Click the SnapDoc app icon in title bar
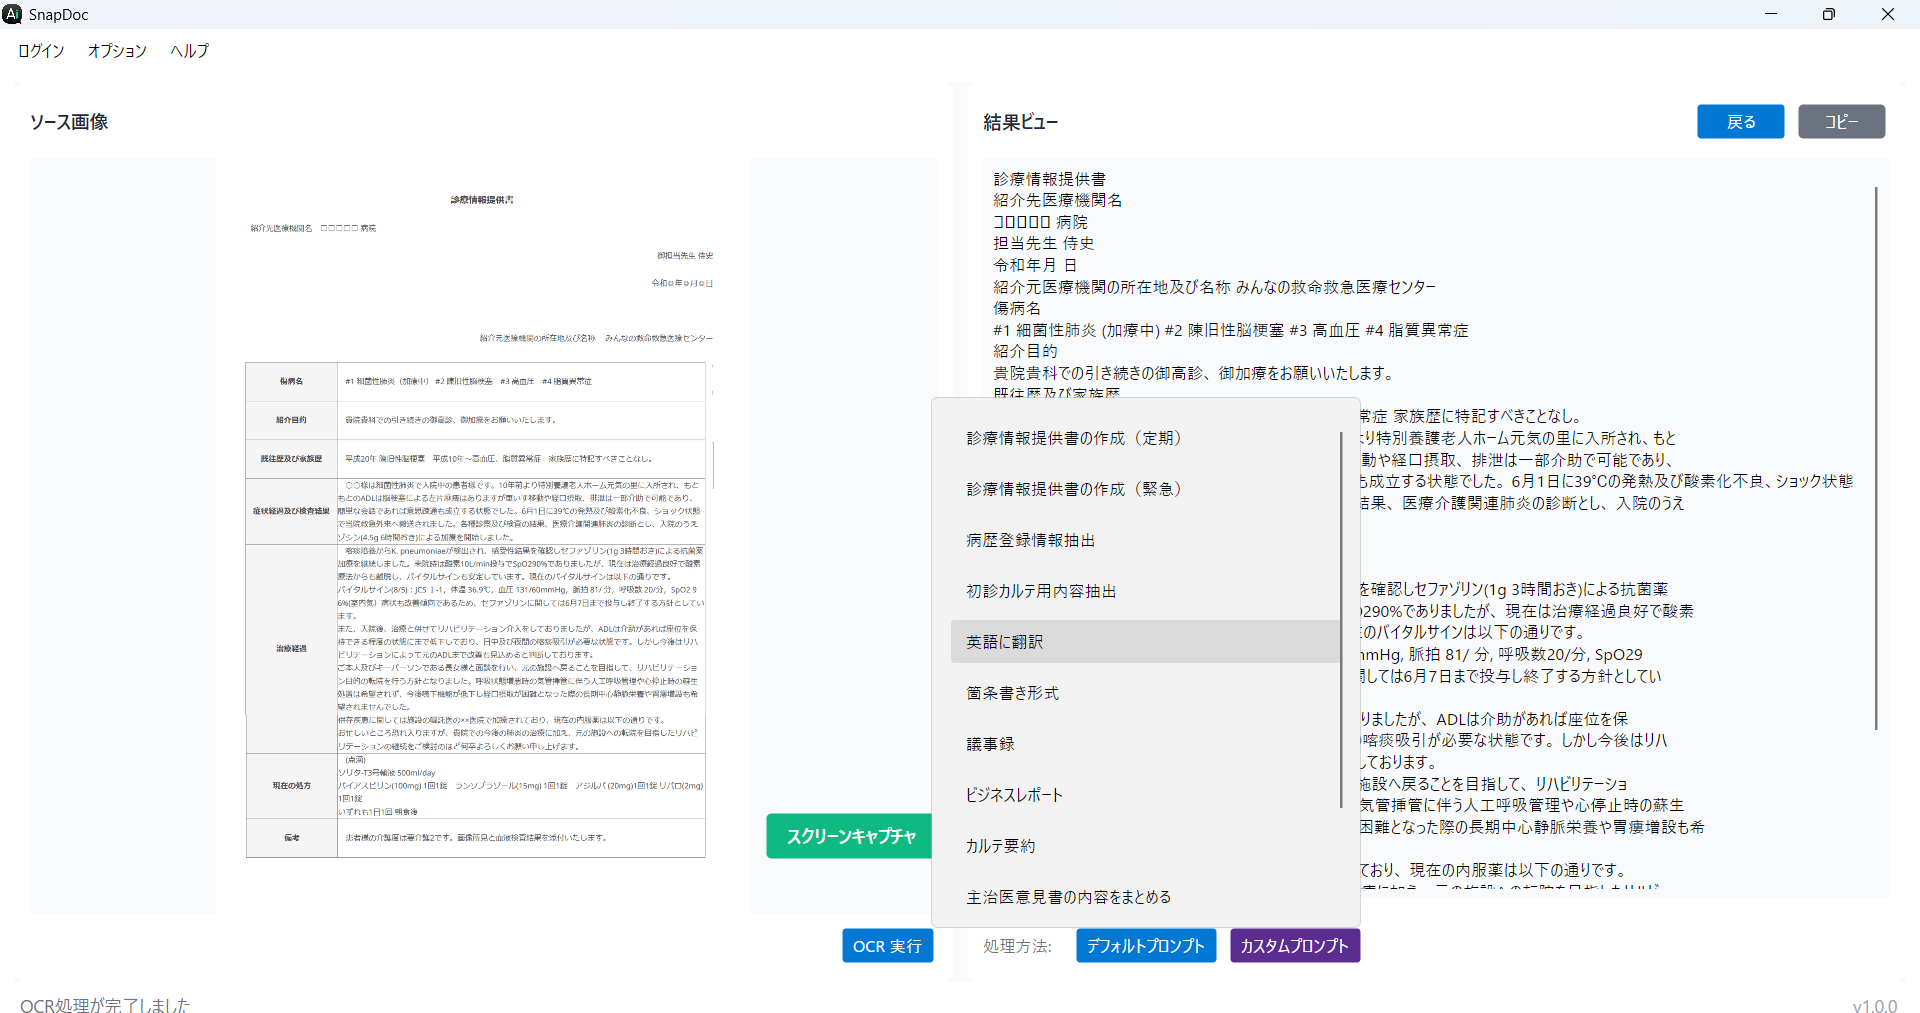Screen dimensions: 1920x1013 [x=13, y=14]
